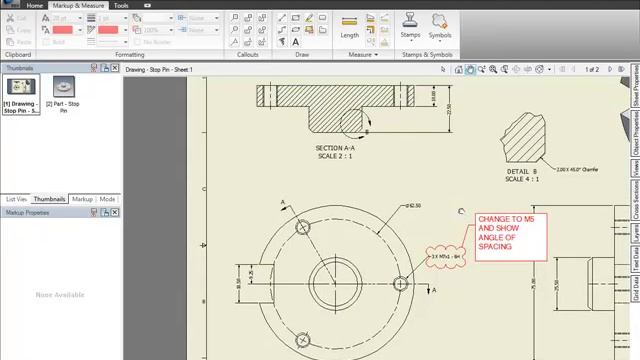640x360 pixels.
Task: Choose rectangle callout with rectangle cloud
Action: 248,18
